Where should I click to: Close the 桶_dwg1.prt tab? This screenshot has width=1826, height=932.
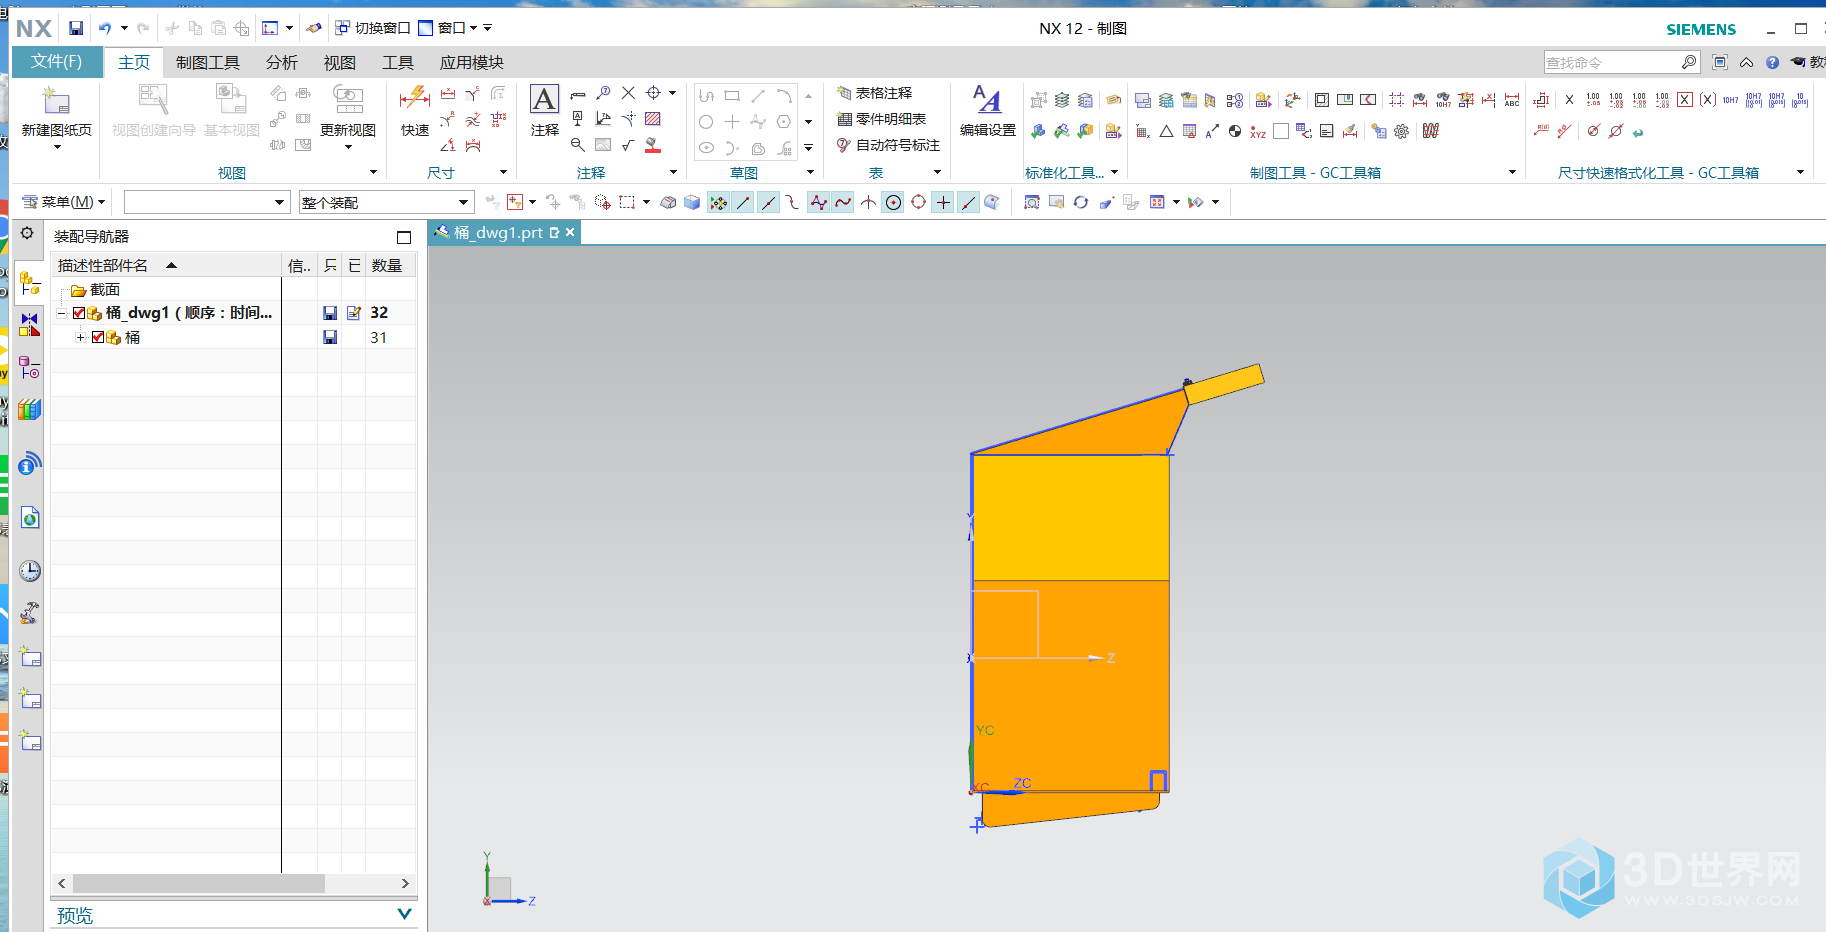(x=570, y=232)
